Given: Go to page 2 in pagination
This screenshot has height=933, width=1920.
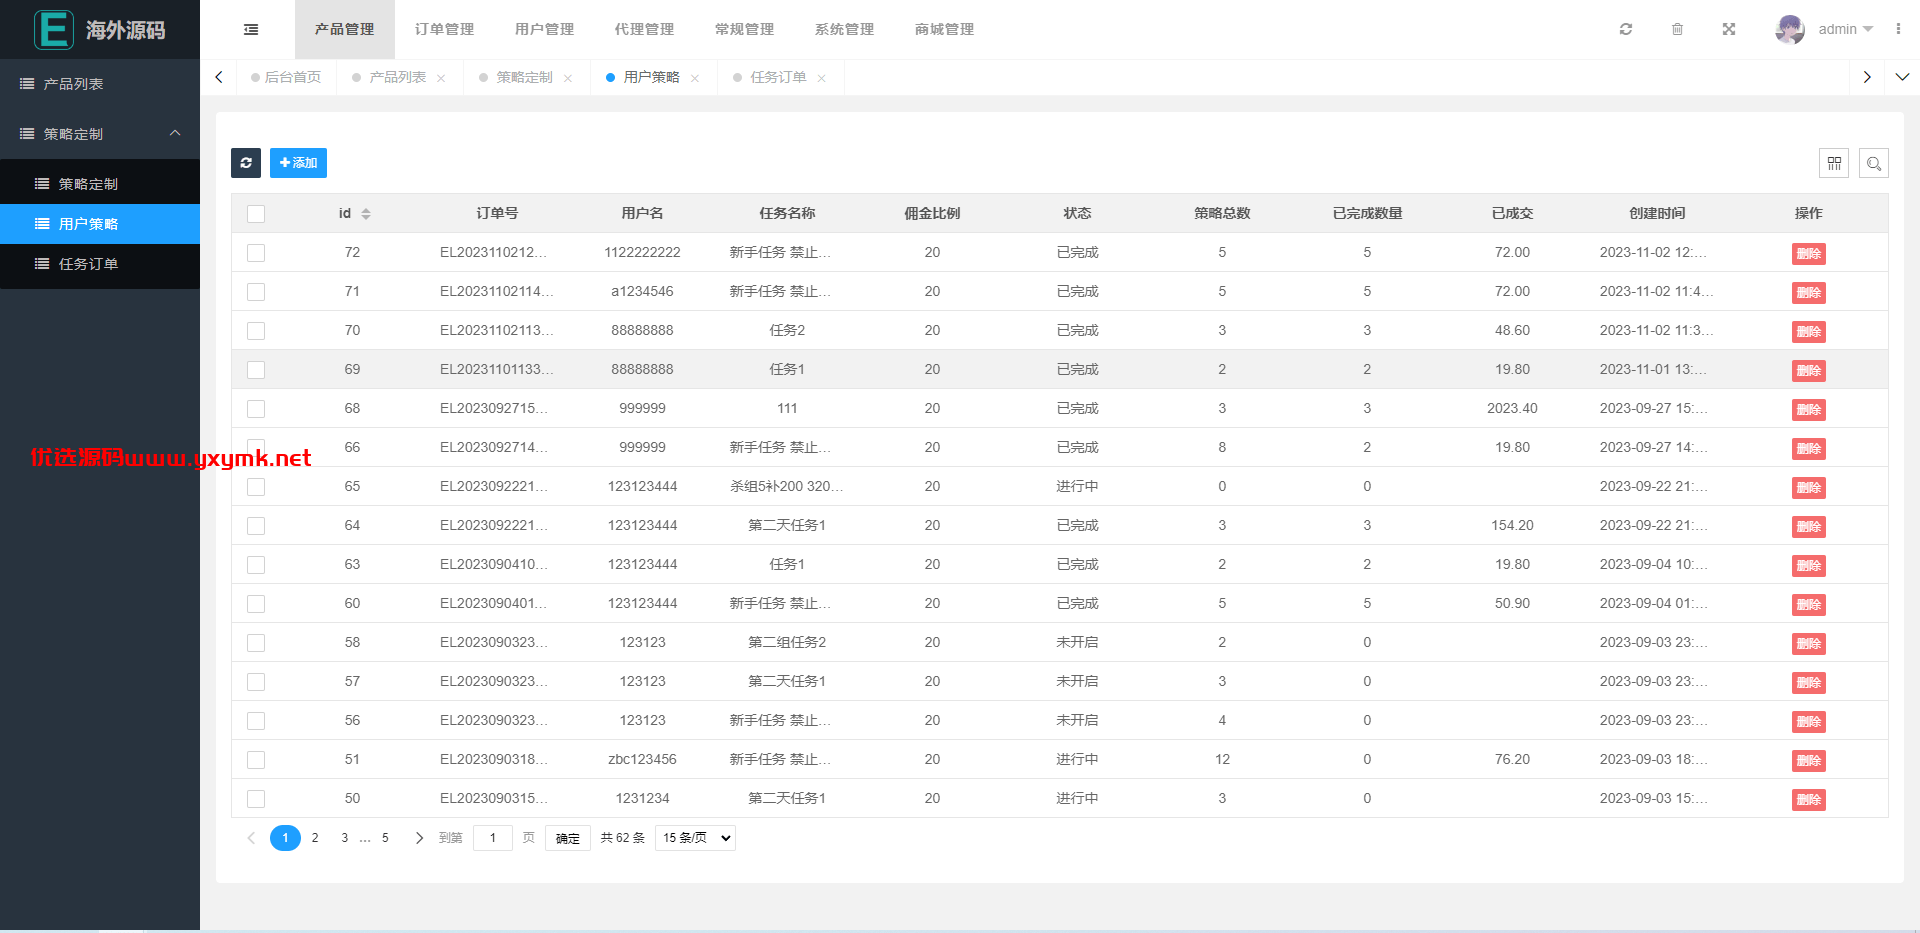Looking at the screenshot, I should click(315, 838).
